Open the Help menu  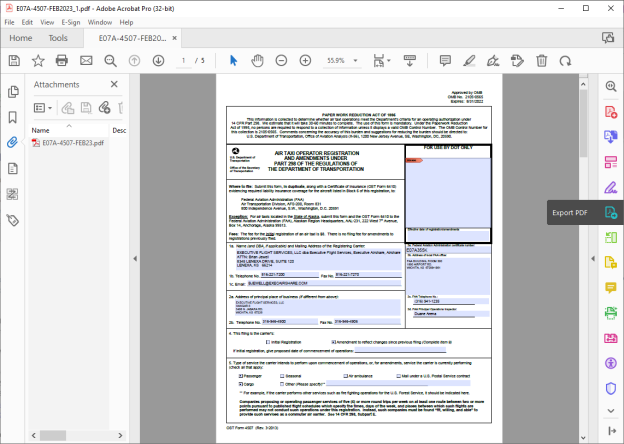pyautogui.click(x=126, y=22)
